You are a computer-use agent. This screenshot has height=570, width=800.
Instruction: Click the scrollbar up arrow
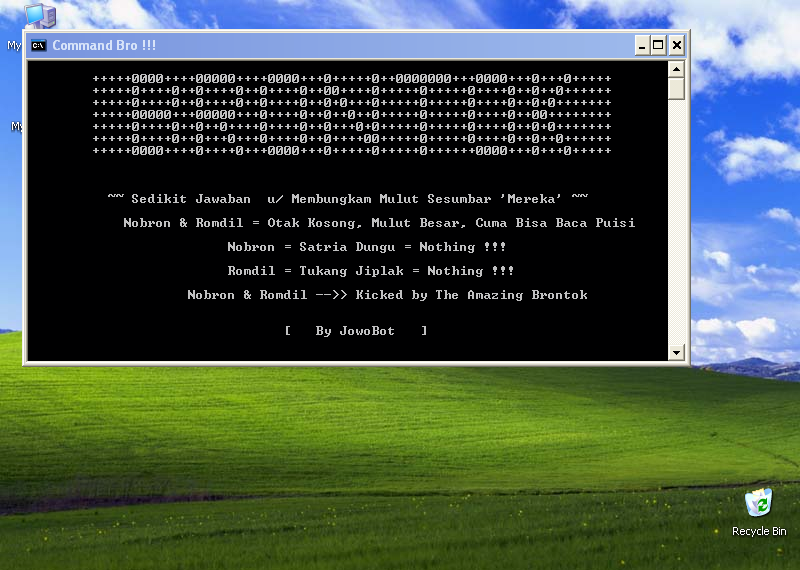tap(676, 69)
